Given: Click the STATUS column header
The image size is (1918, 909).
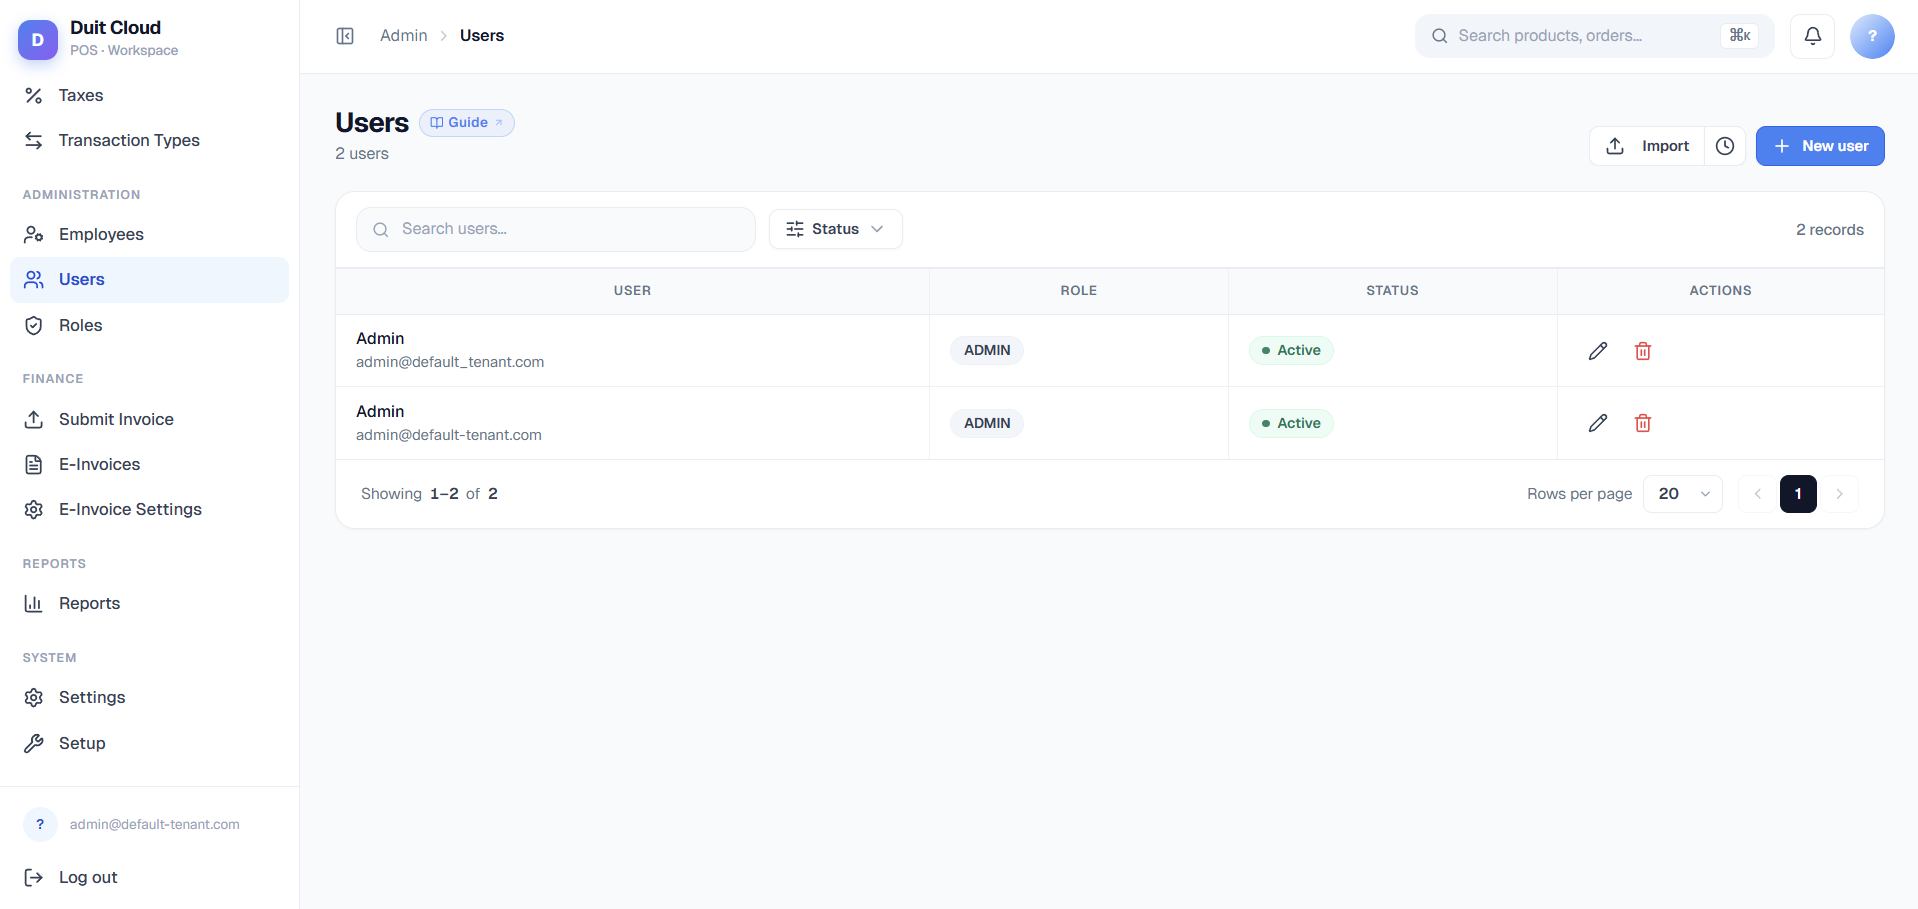Looking at the screenshot, I should [x=1393, y=291].
